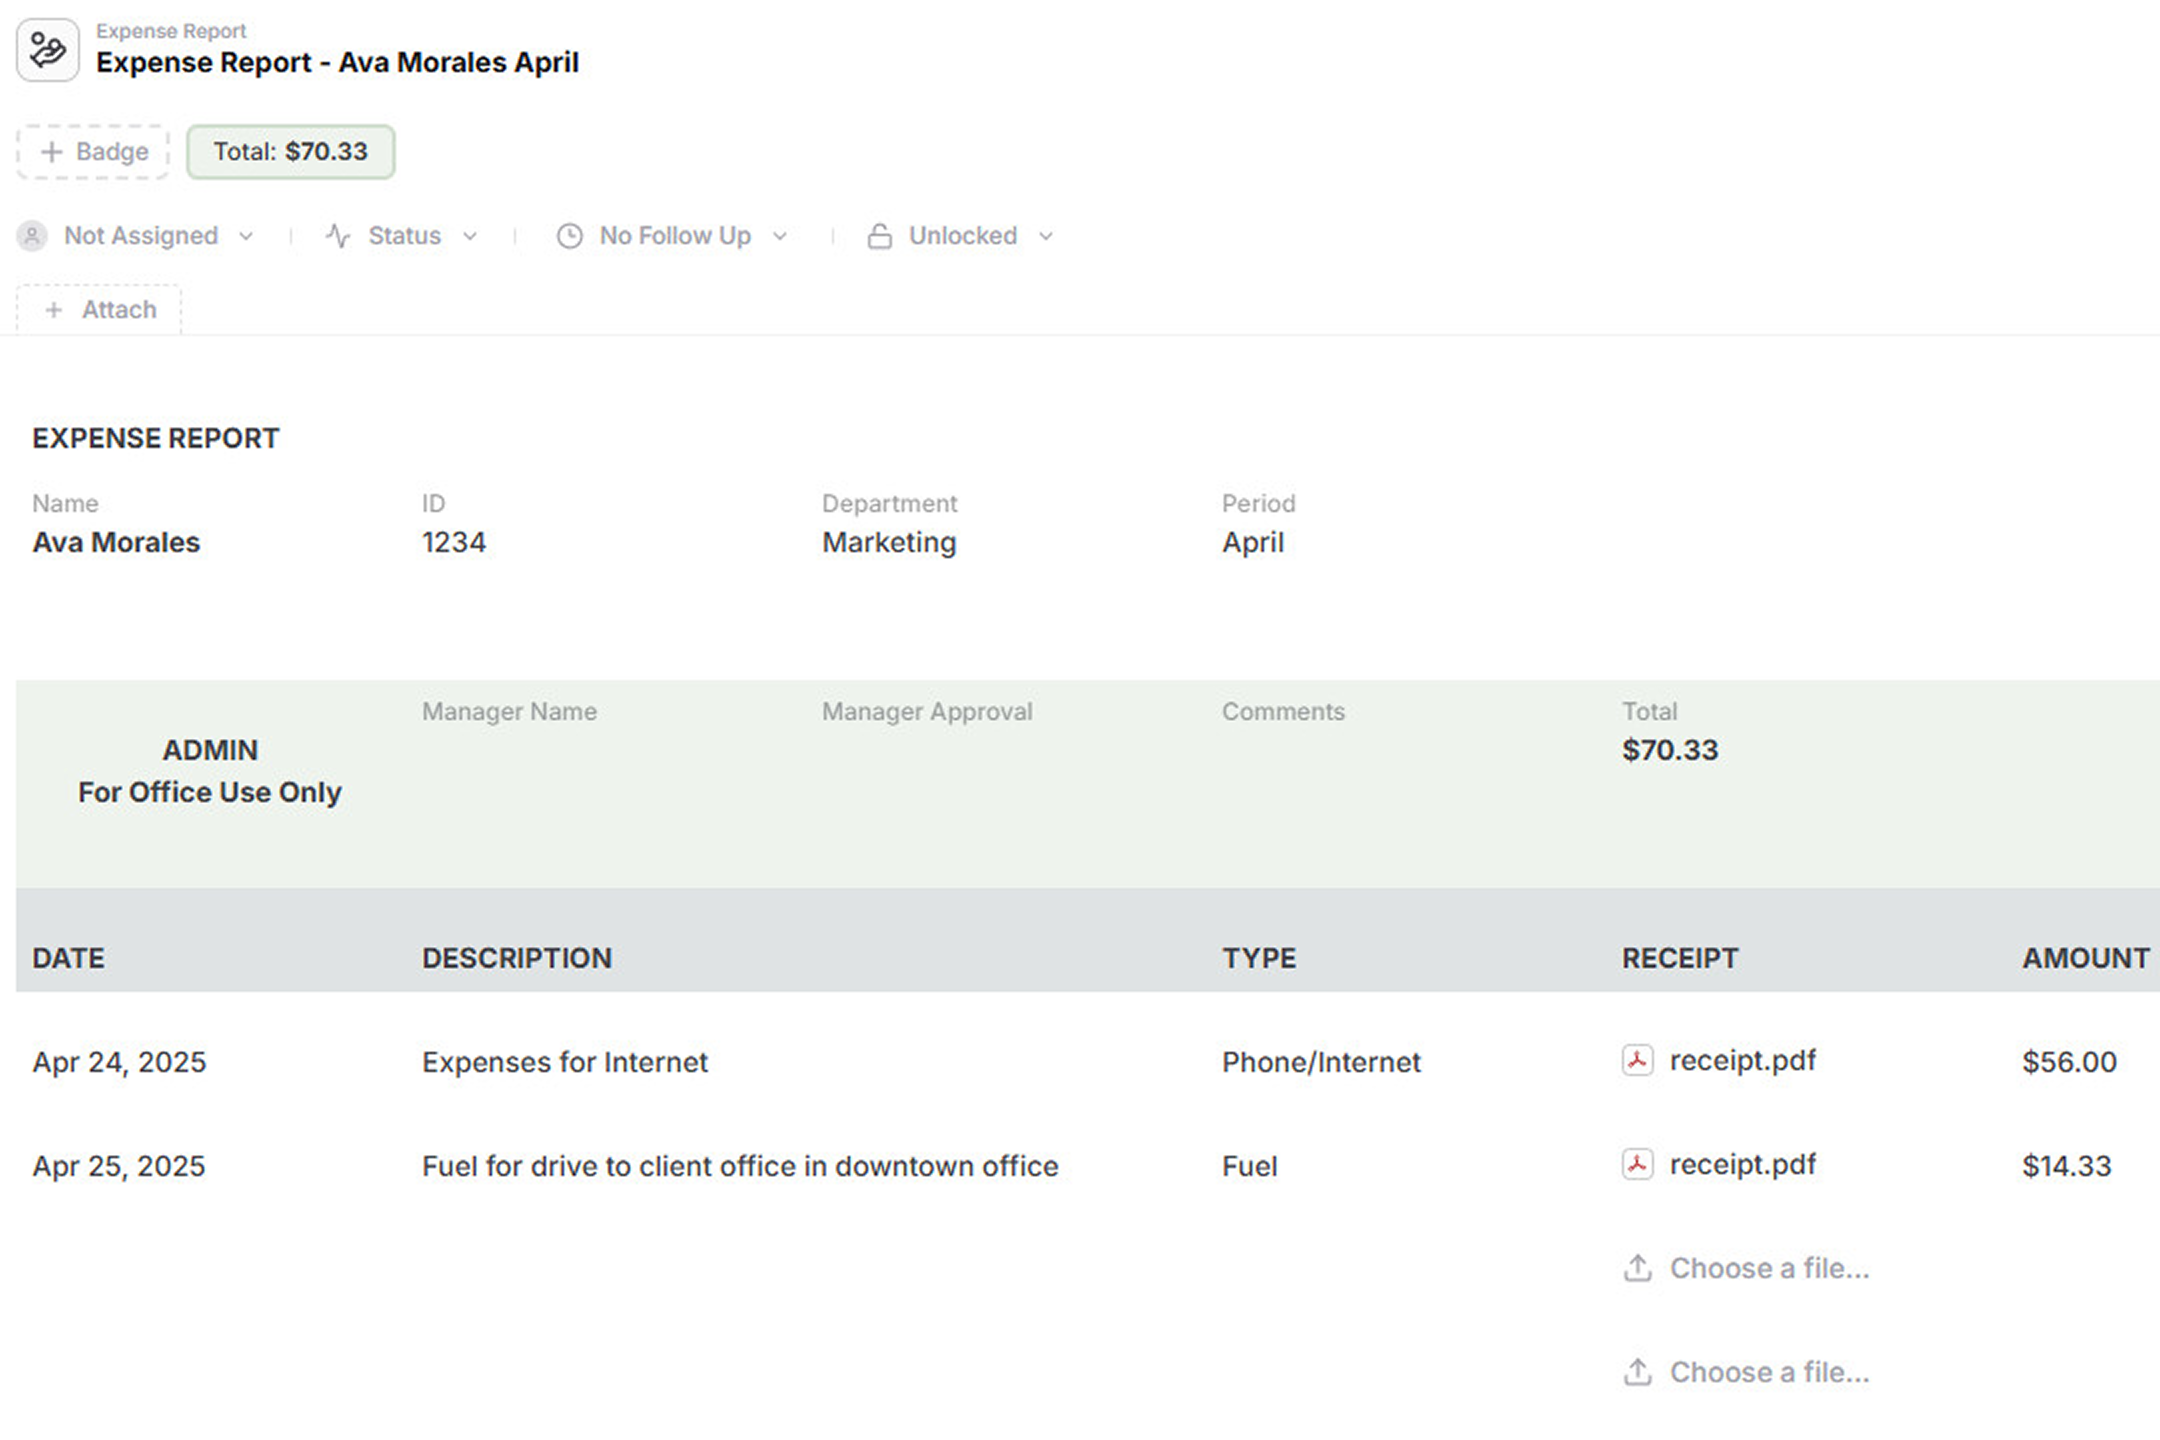The height and width of the screenshot is (1440, 2160).
Task: Click the Not Assigned person avatar icon
Action: [32, 236]
